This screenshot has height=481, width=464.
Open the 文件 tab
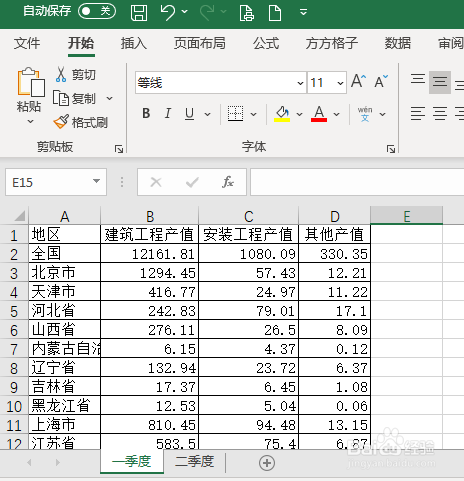tap(27, 44)
